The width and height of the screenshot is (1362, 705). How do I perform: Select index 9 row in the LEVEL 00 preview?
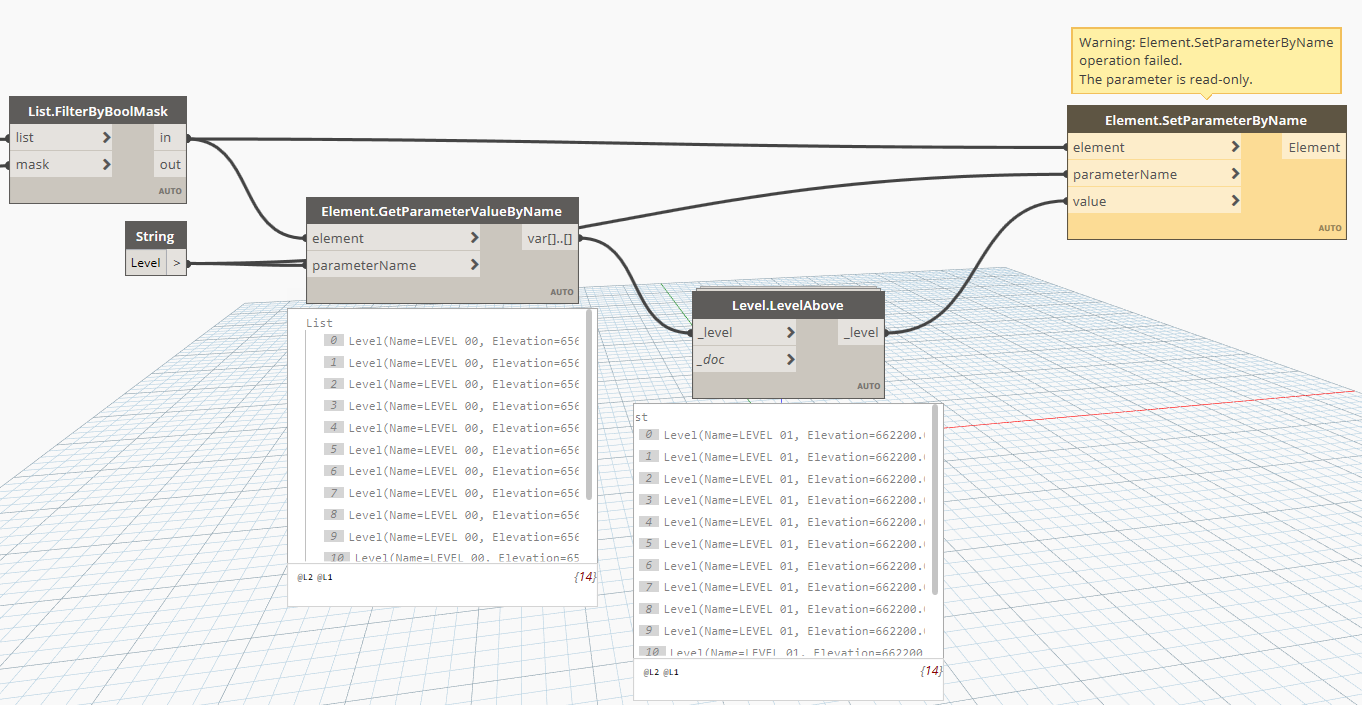coord(452,537)
